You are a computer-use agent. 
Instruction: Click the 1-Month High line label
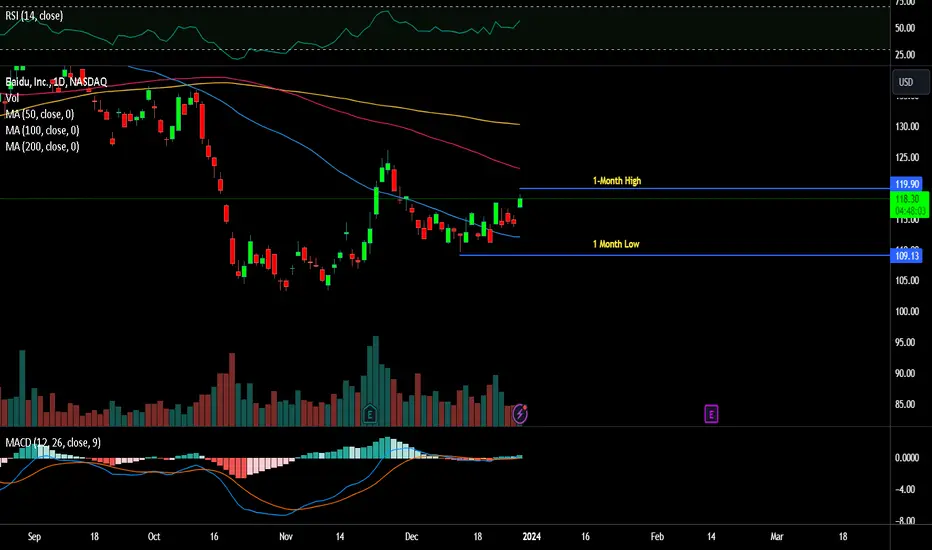coord(616,181)
